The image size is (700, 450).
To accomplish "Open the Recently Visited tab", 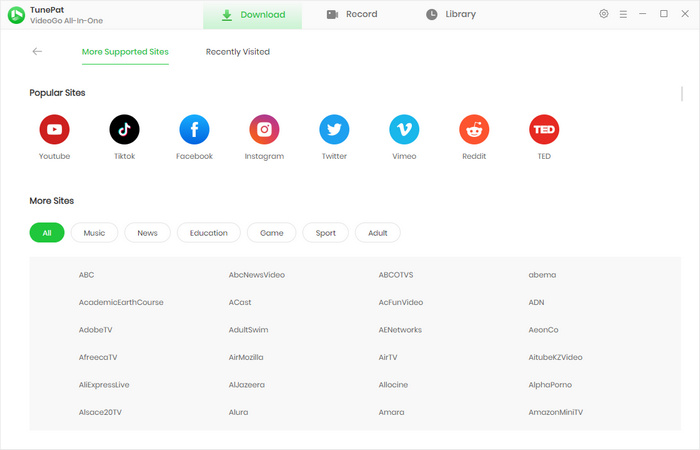I will point(237,51).
